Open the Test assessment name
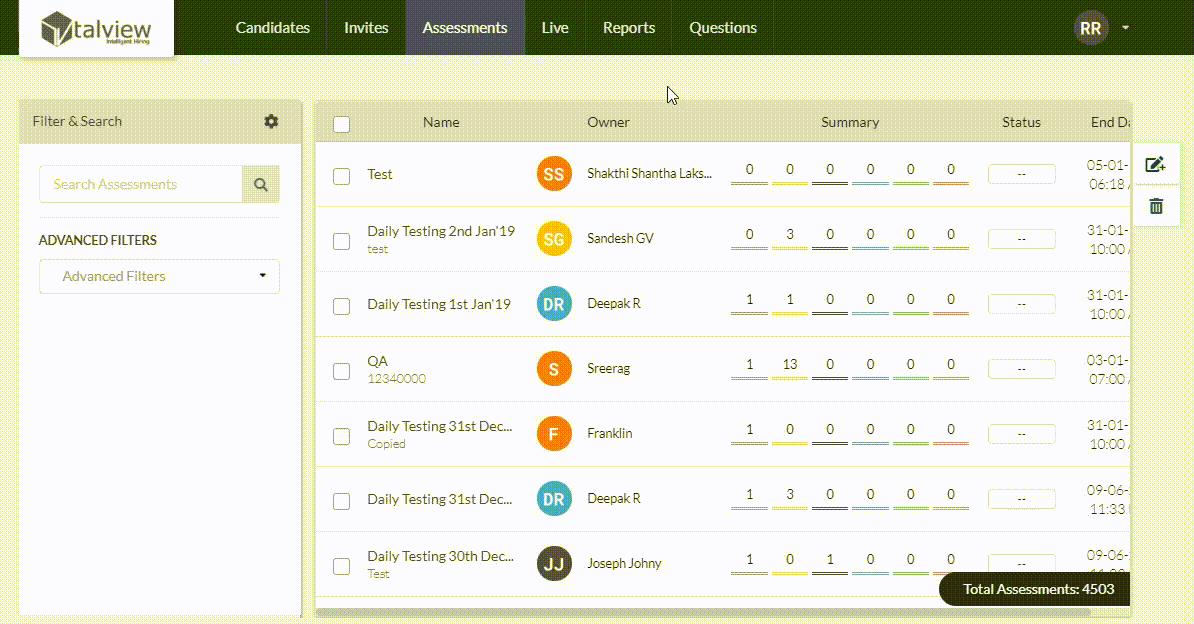 (x=380, y=174)
